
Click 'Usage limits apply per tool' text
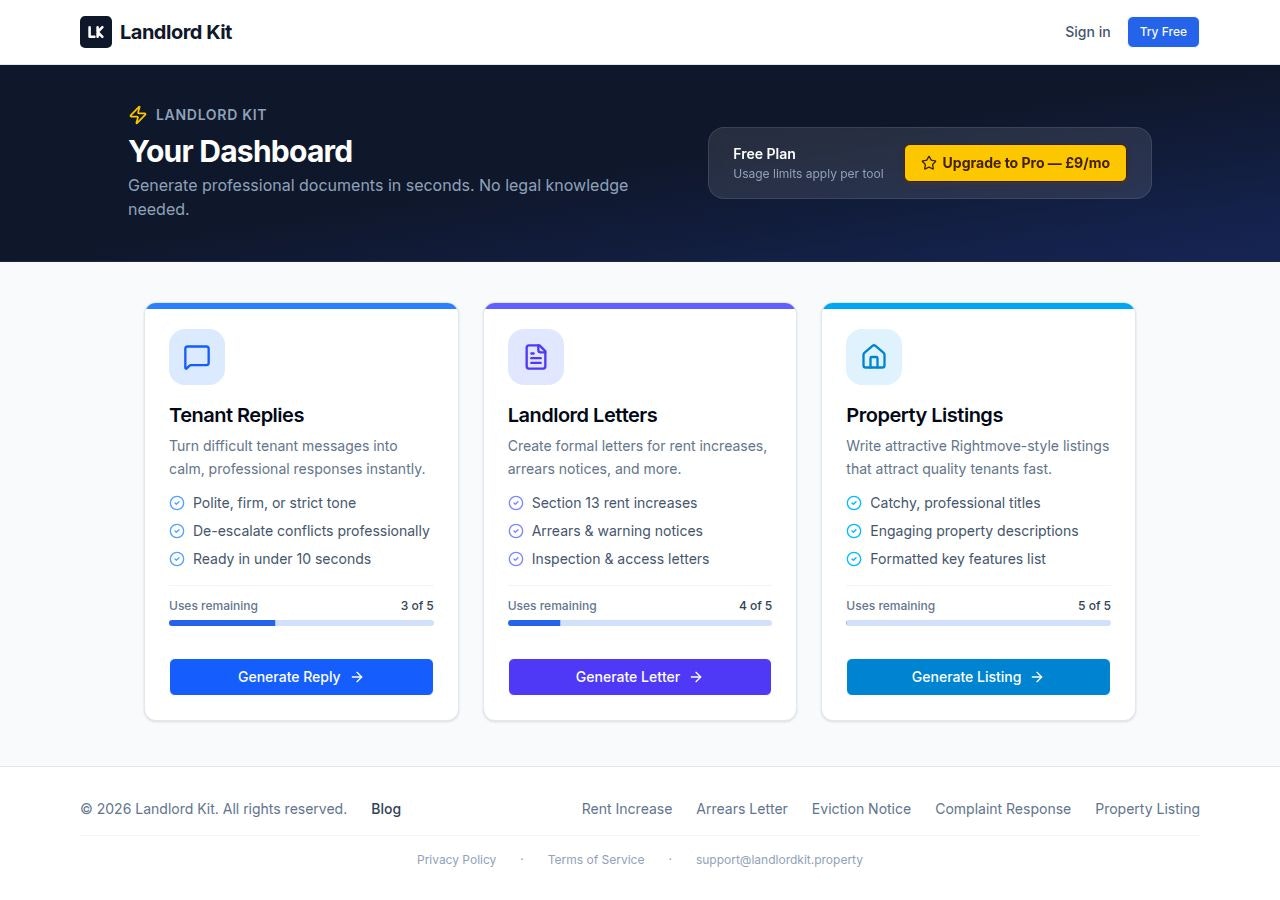click(x=808, y=174)
